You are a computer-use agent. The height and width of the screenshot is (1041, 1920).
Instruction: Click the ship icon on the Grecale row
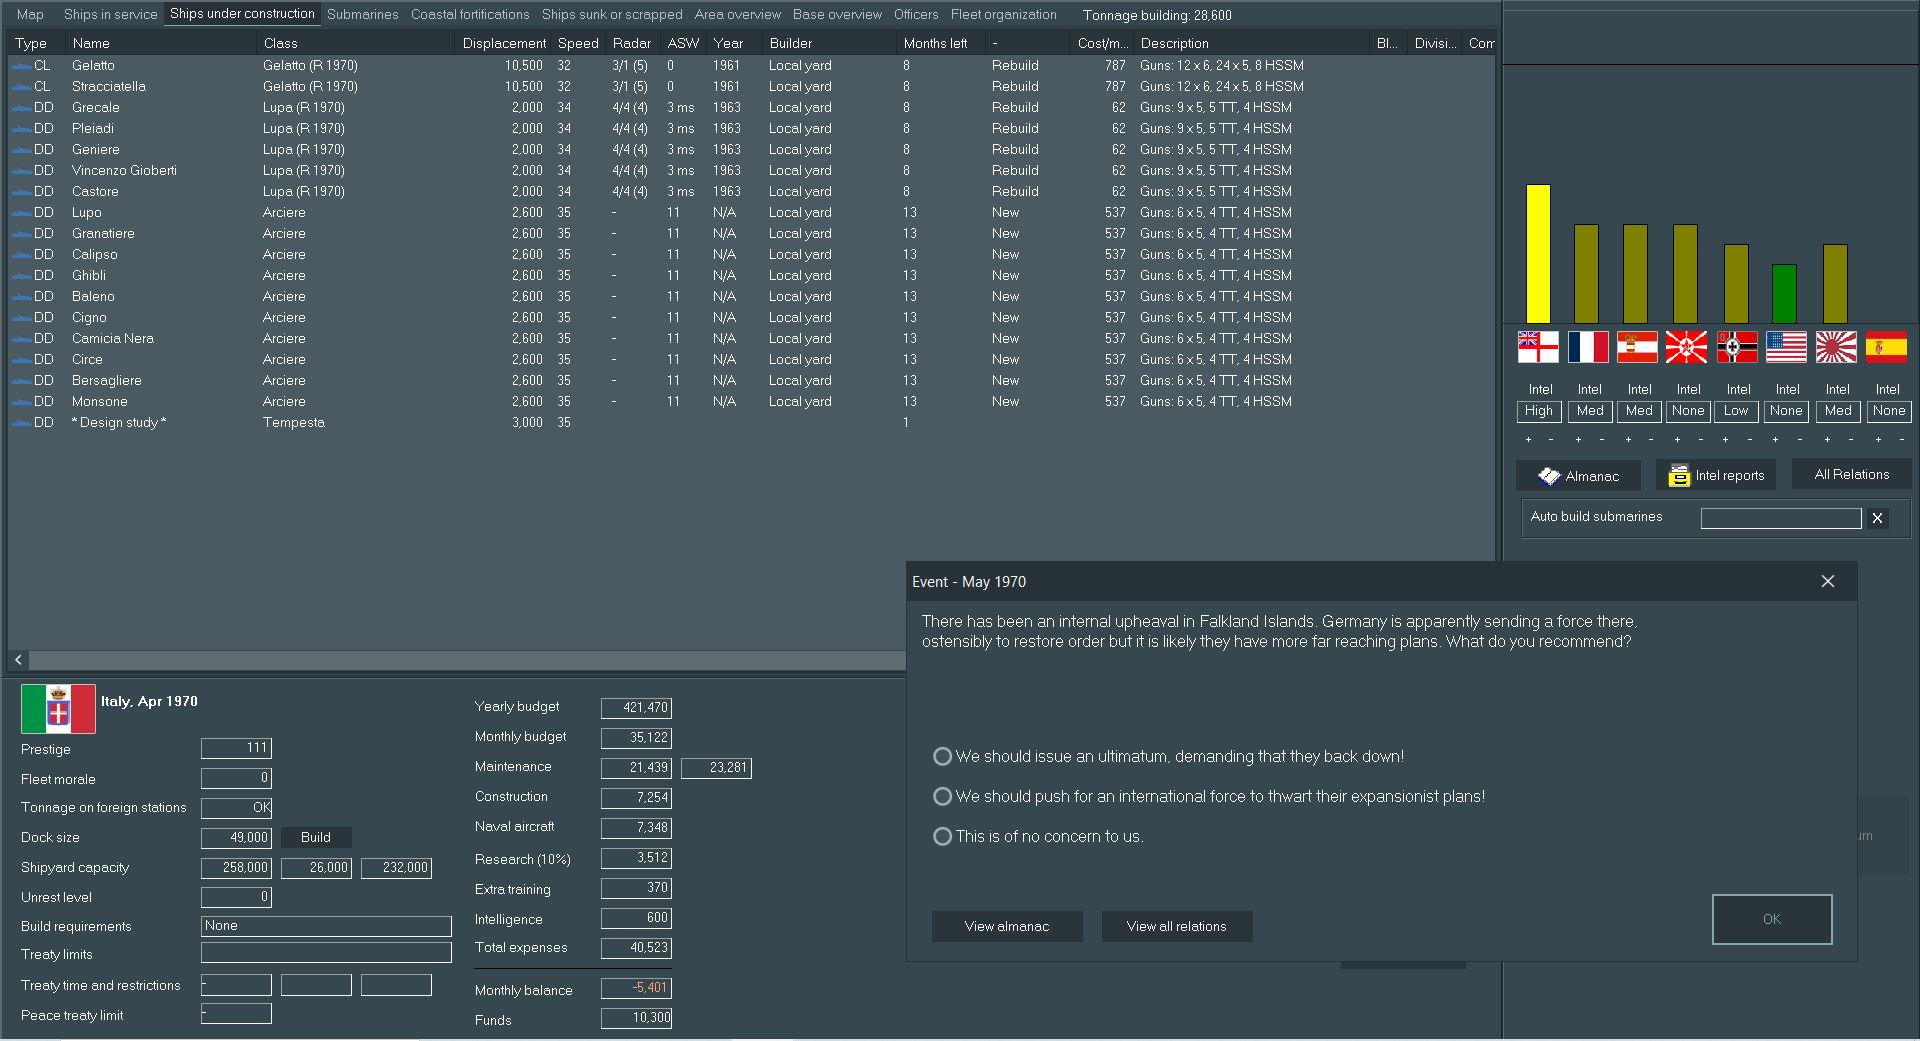click(21, 108)
